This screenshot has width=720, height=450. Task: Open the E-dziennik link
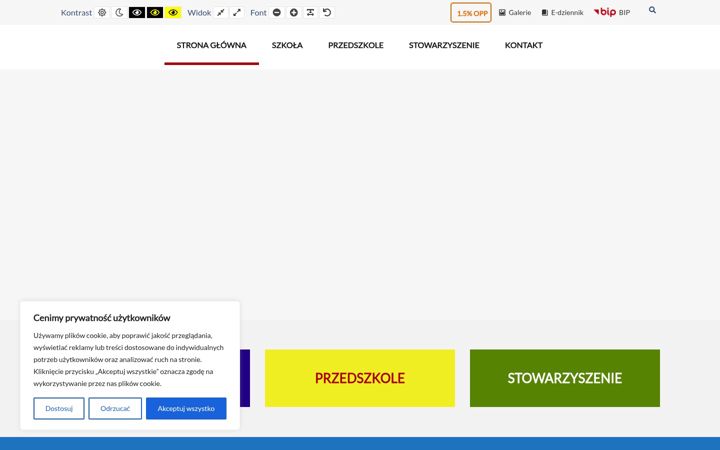coord(562,12)
